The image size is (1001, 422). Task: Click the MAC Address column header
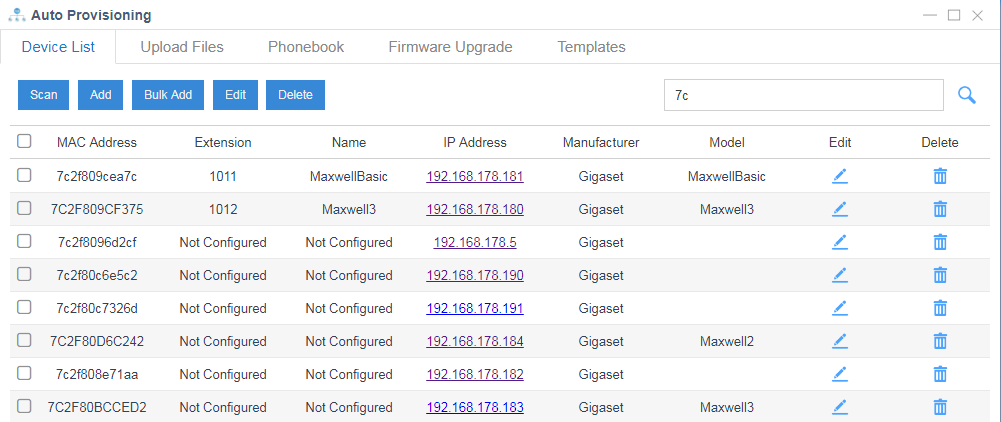click(x=97, y=142)
